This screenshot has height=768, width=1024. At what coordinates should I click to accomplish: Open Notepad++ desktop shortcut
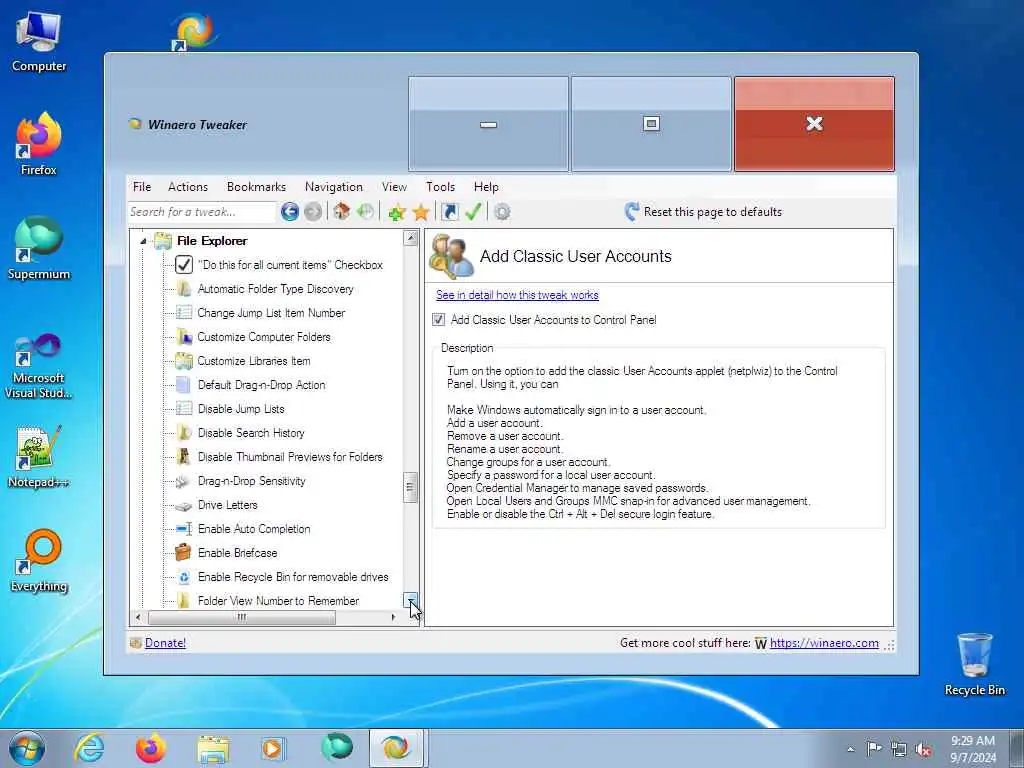pos(39,456)
